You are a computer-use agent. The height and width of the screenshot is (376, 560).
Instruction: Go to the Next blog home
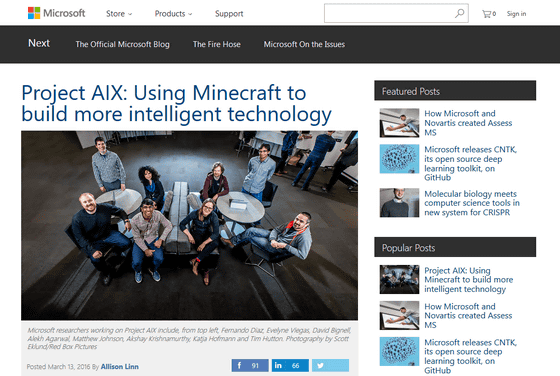click(x=39, y=43)
